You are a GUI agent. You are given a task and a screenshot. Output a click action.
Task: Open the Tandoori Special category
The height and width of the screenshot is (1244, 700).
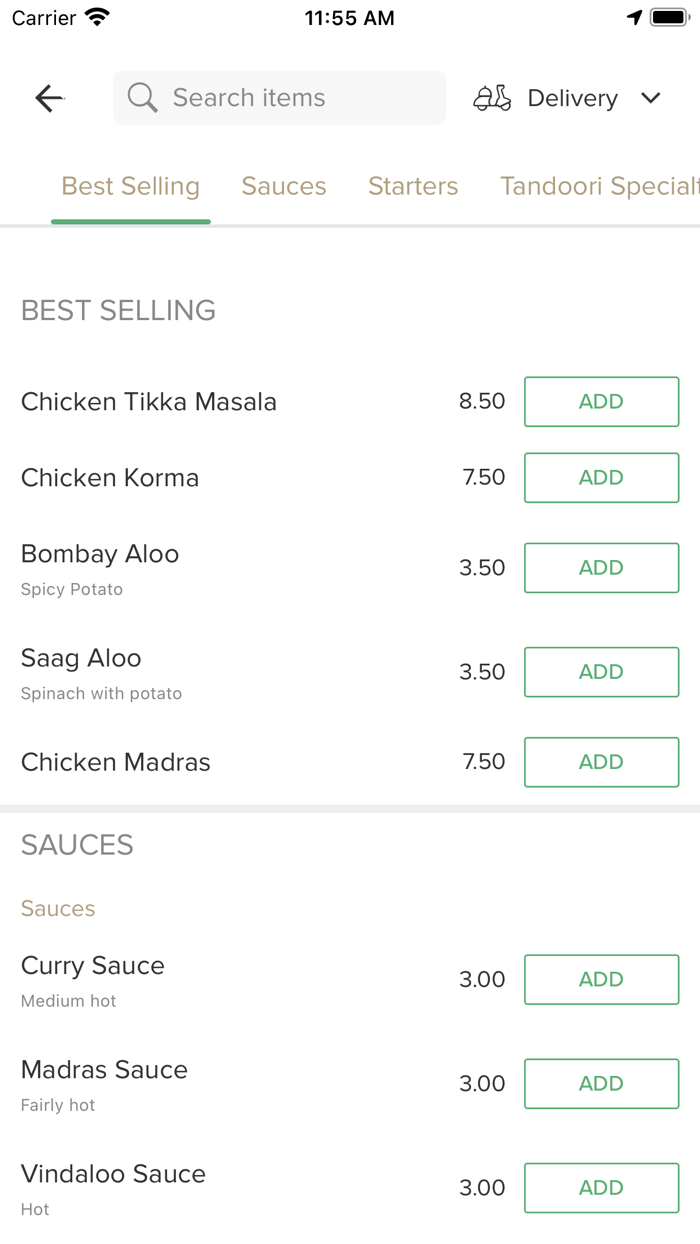598,186
